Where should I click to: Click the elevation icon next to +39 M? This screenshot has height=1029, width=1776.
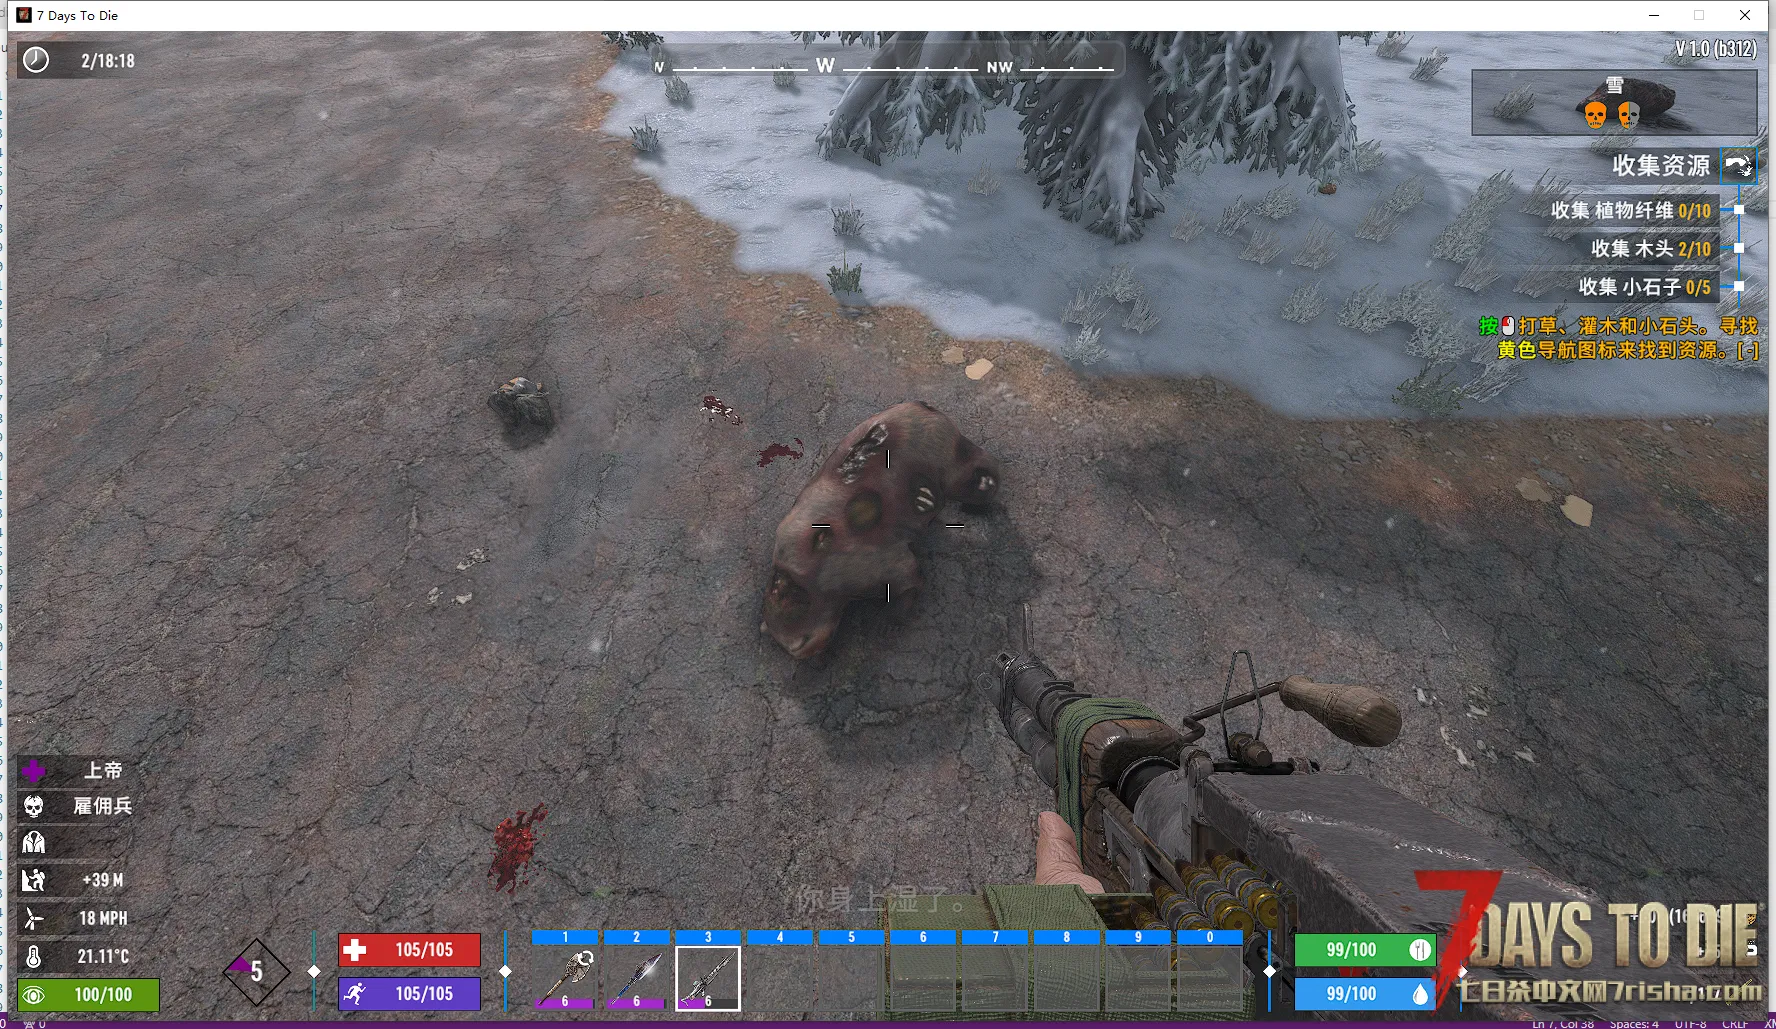click(x=34, y=880)
